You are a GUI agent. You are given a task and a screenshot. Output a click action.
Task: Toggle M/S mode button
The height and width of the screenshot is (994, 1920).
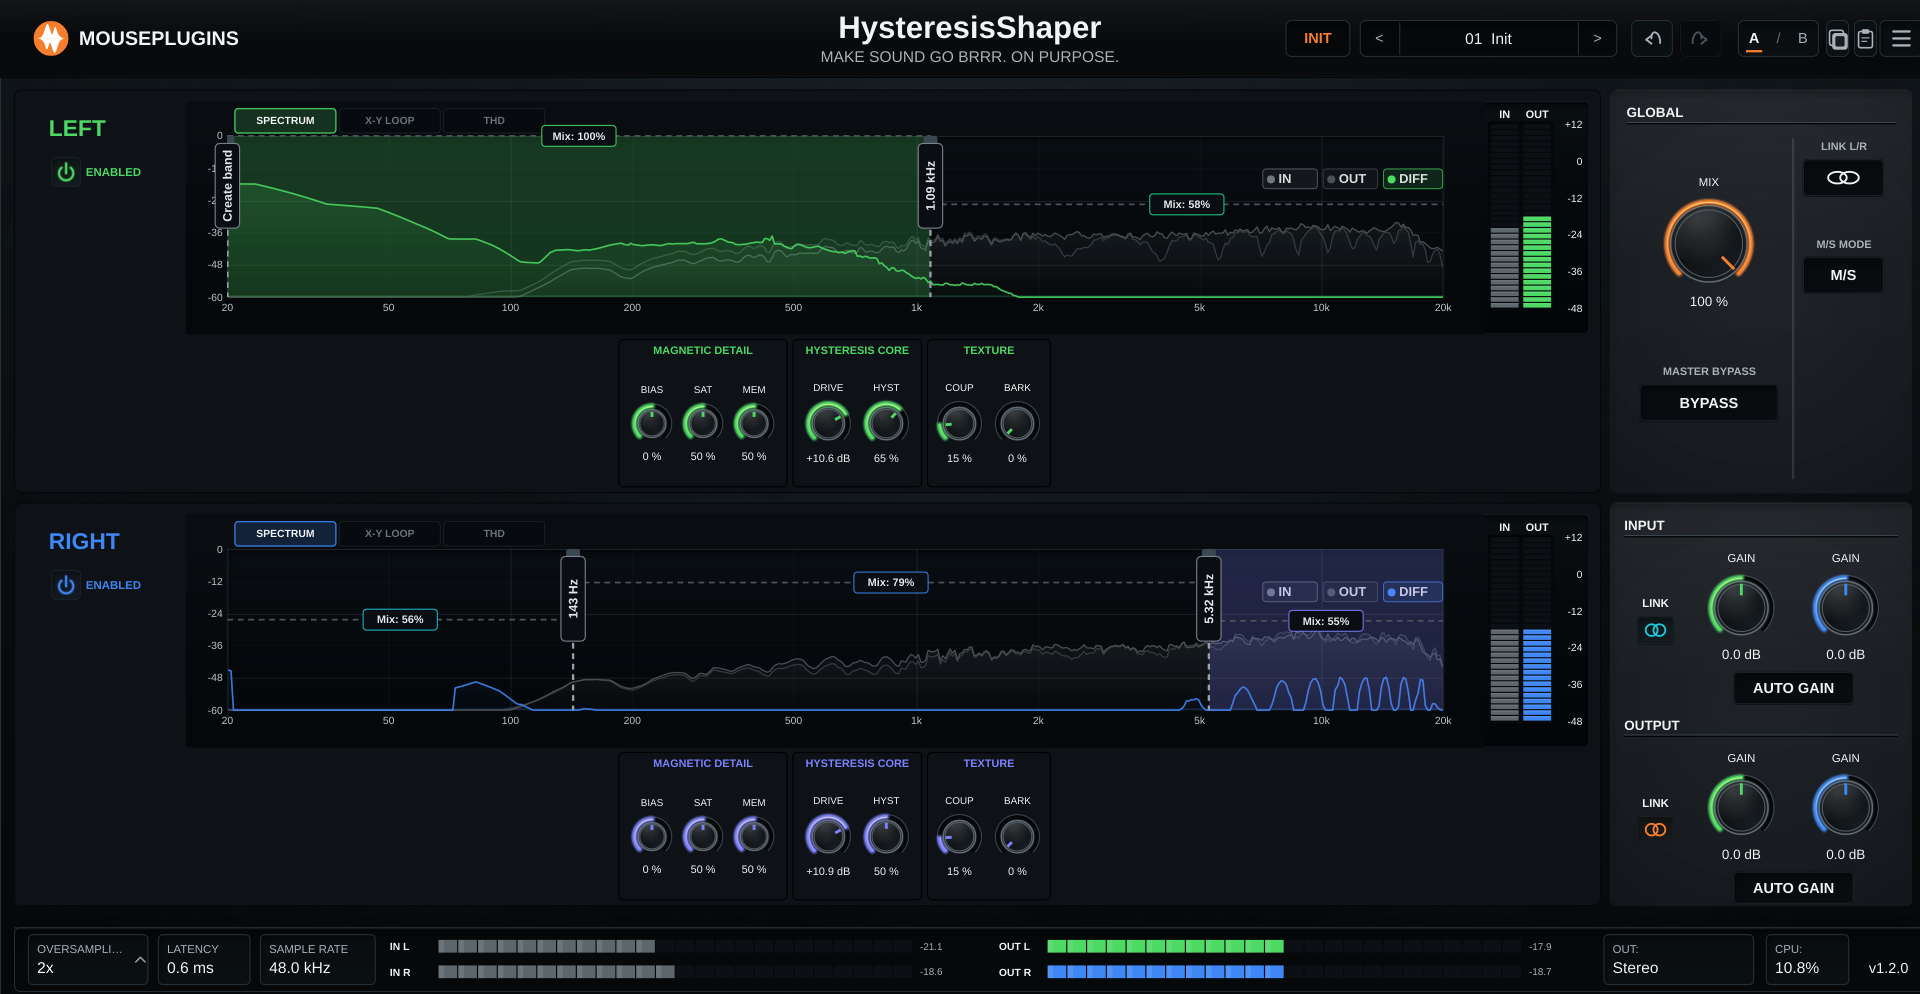pyautogui.click(x=1843, y=275)
